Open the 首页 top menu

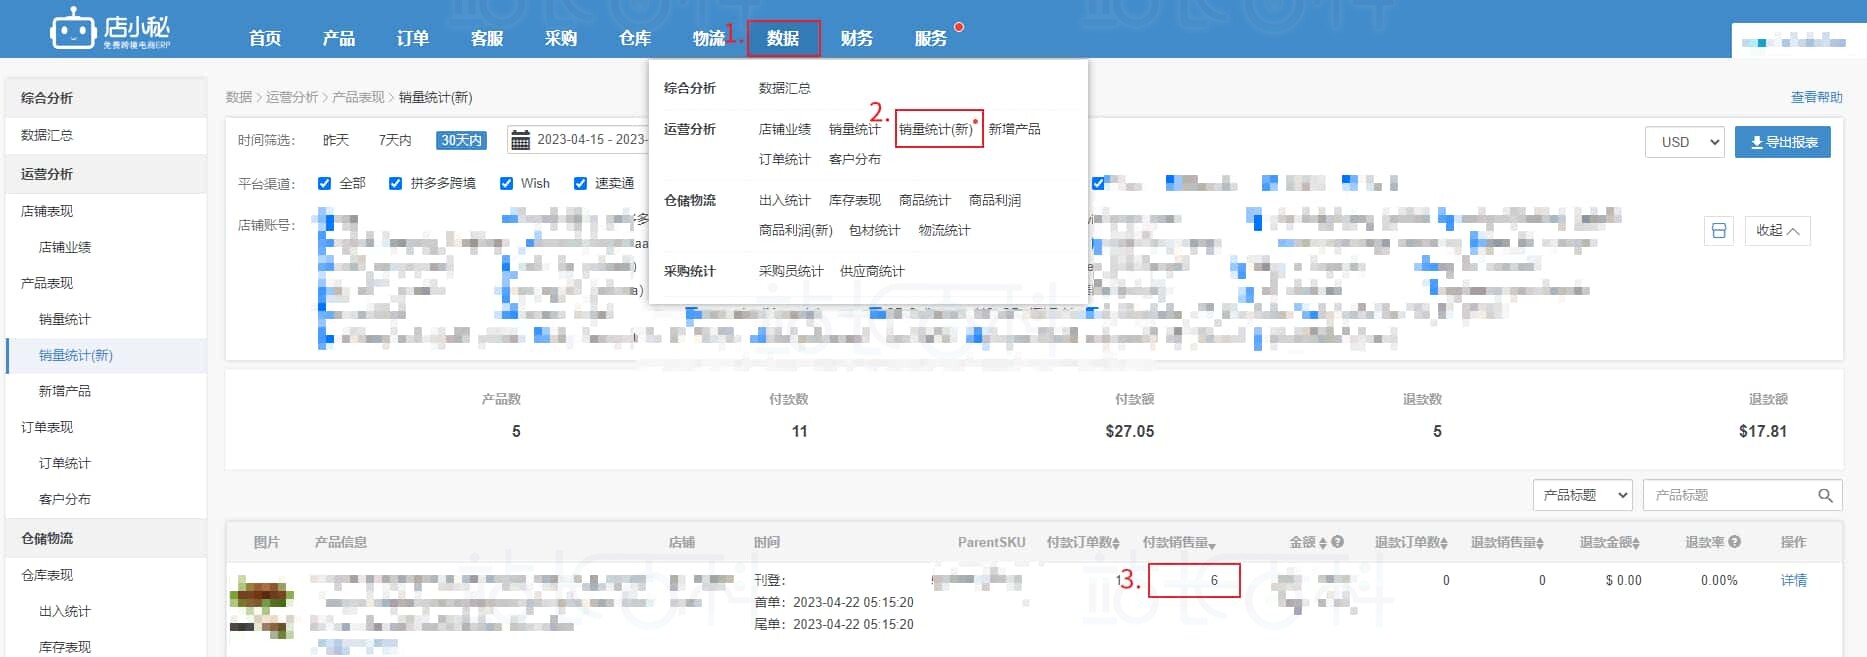[265, 38]
